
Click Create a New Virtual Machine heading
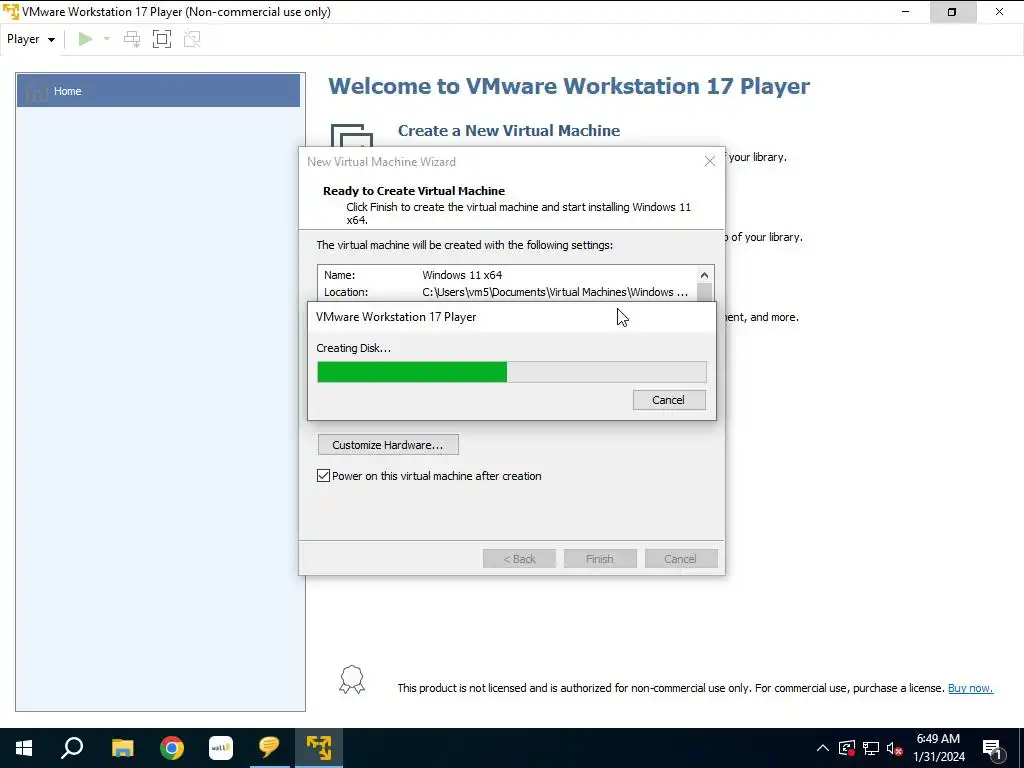click(509, 131)
